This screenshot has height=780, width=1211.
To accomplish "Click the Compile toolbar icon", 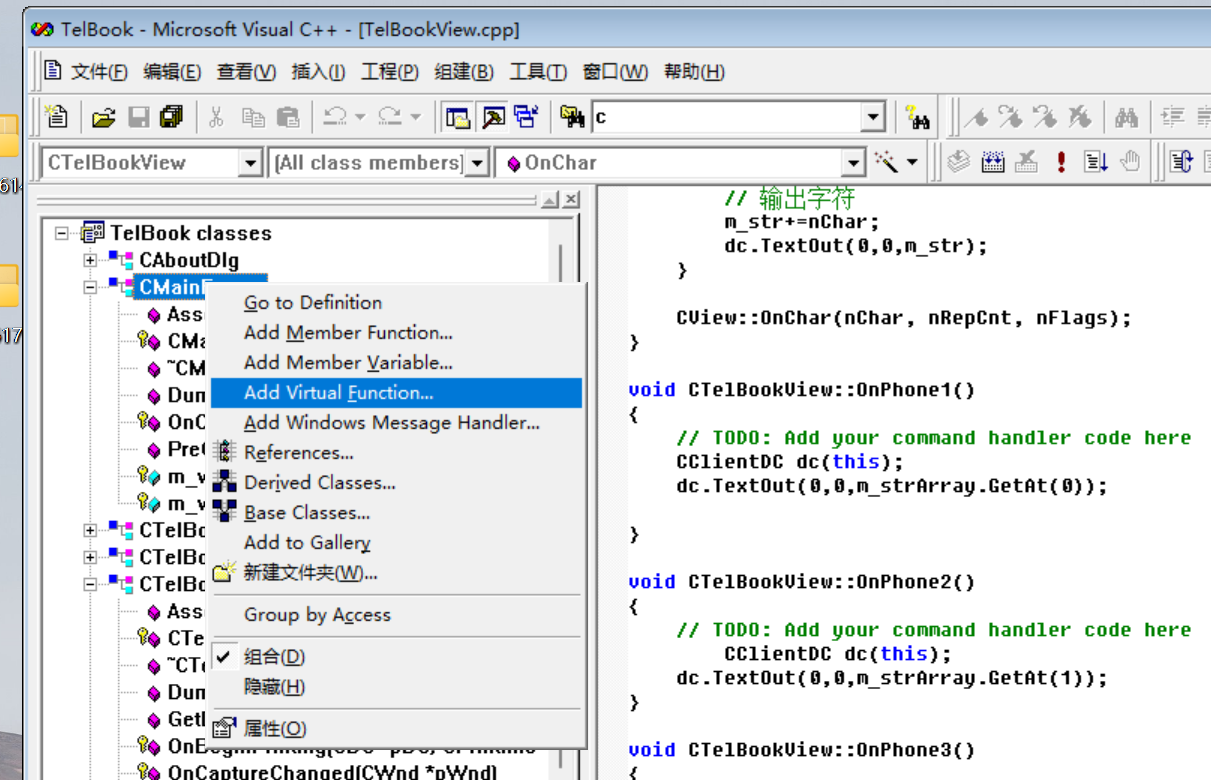I will pyautogui.click(x=959, y=162).
